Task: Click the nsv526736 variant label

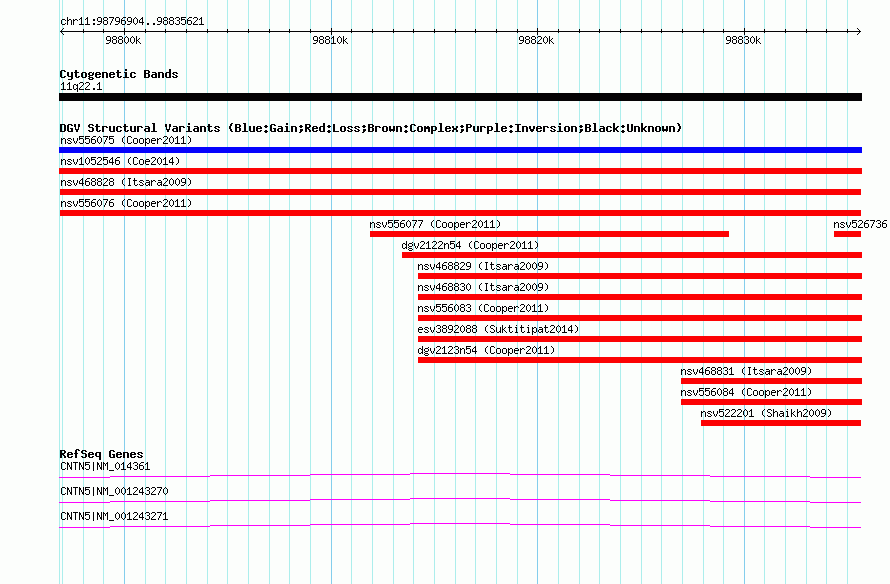Action: click(860, 224)
